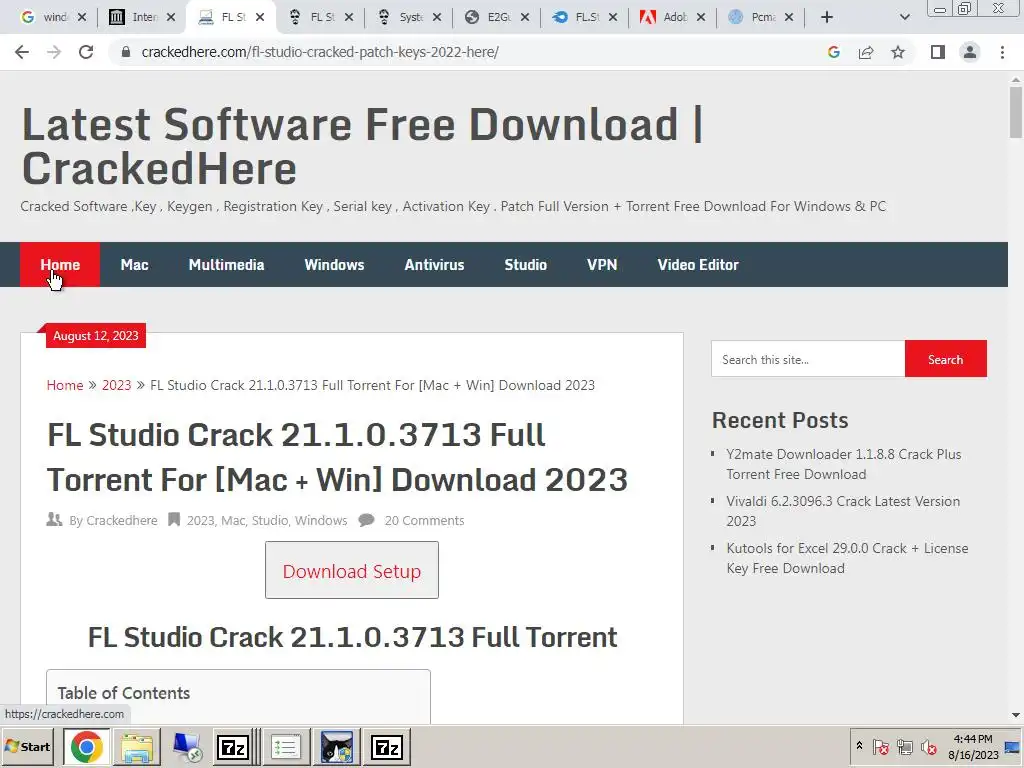
Task: Open the Chrome three-dot menu
Action: tap(1002, 52)
